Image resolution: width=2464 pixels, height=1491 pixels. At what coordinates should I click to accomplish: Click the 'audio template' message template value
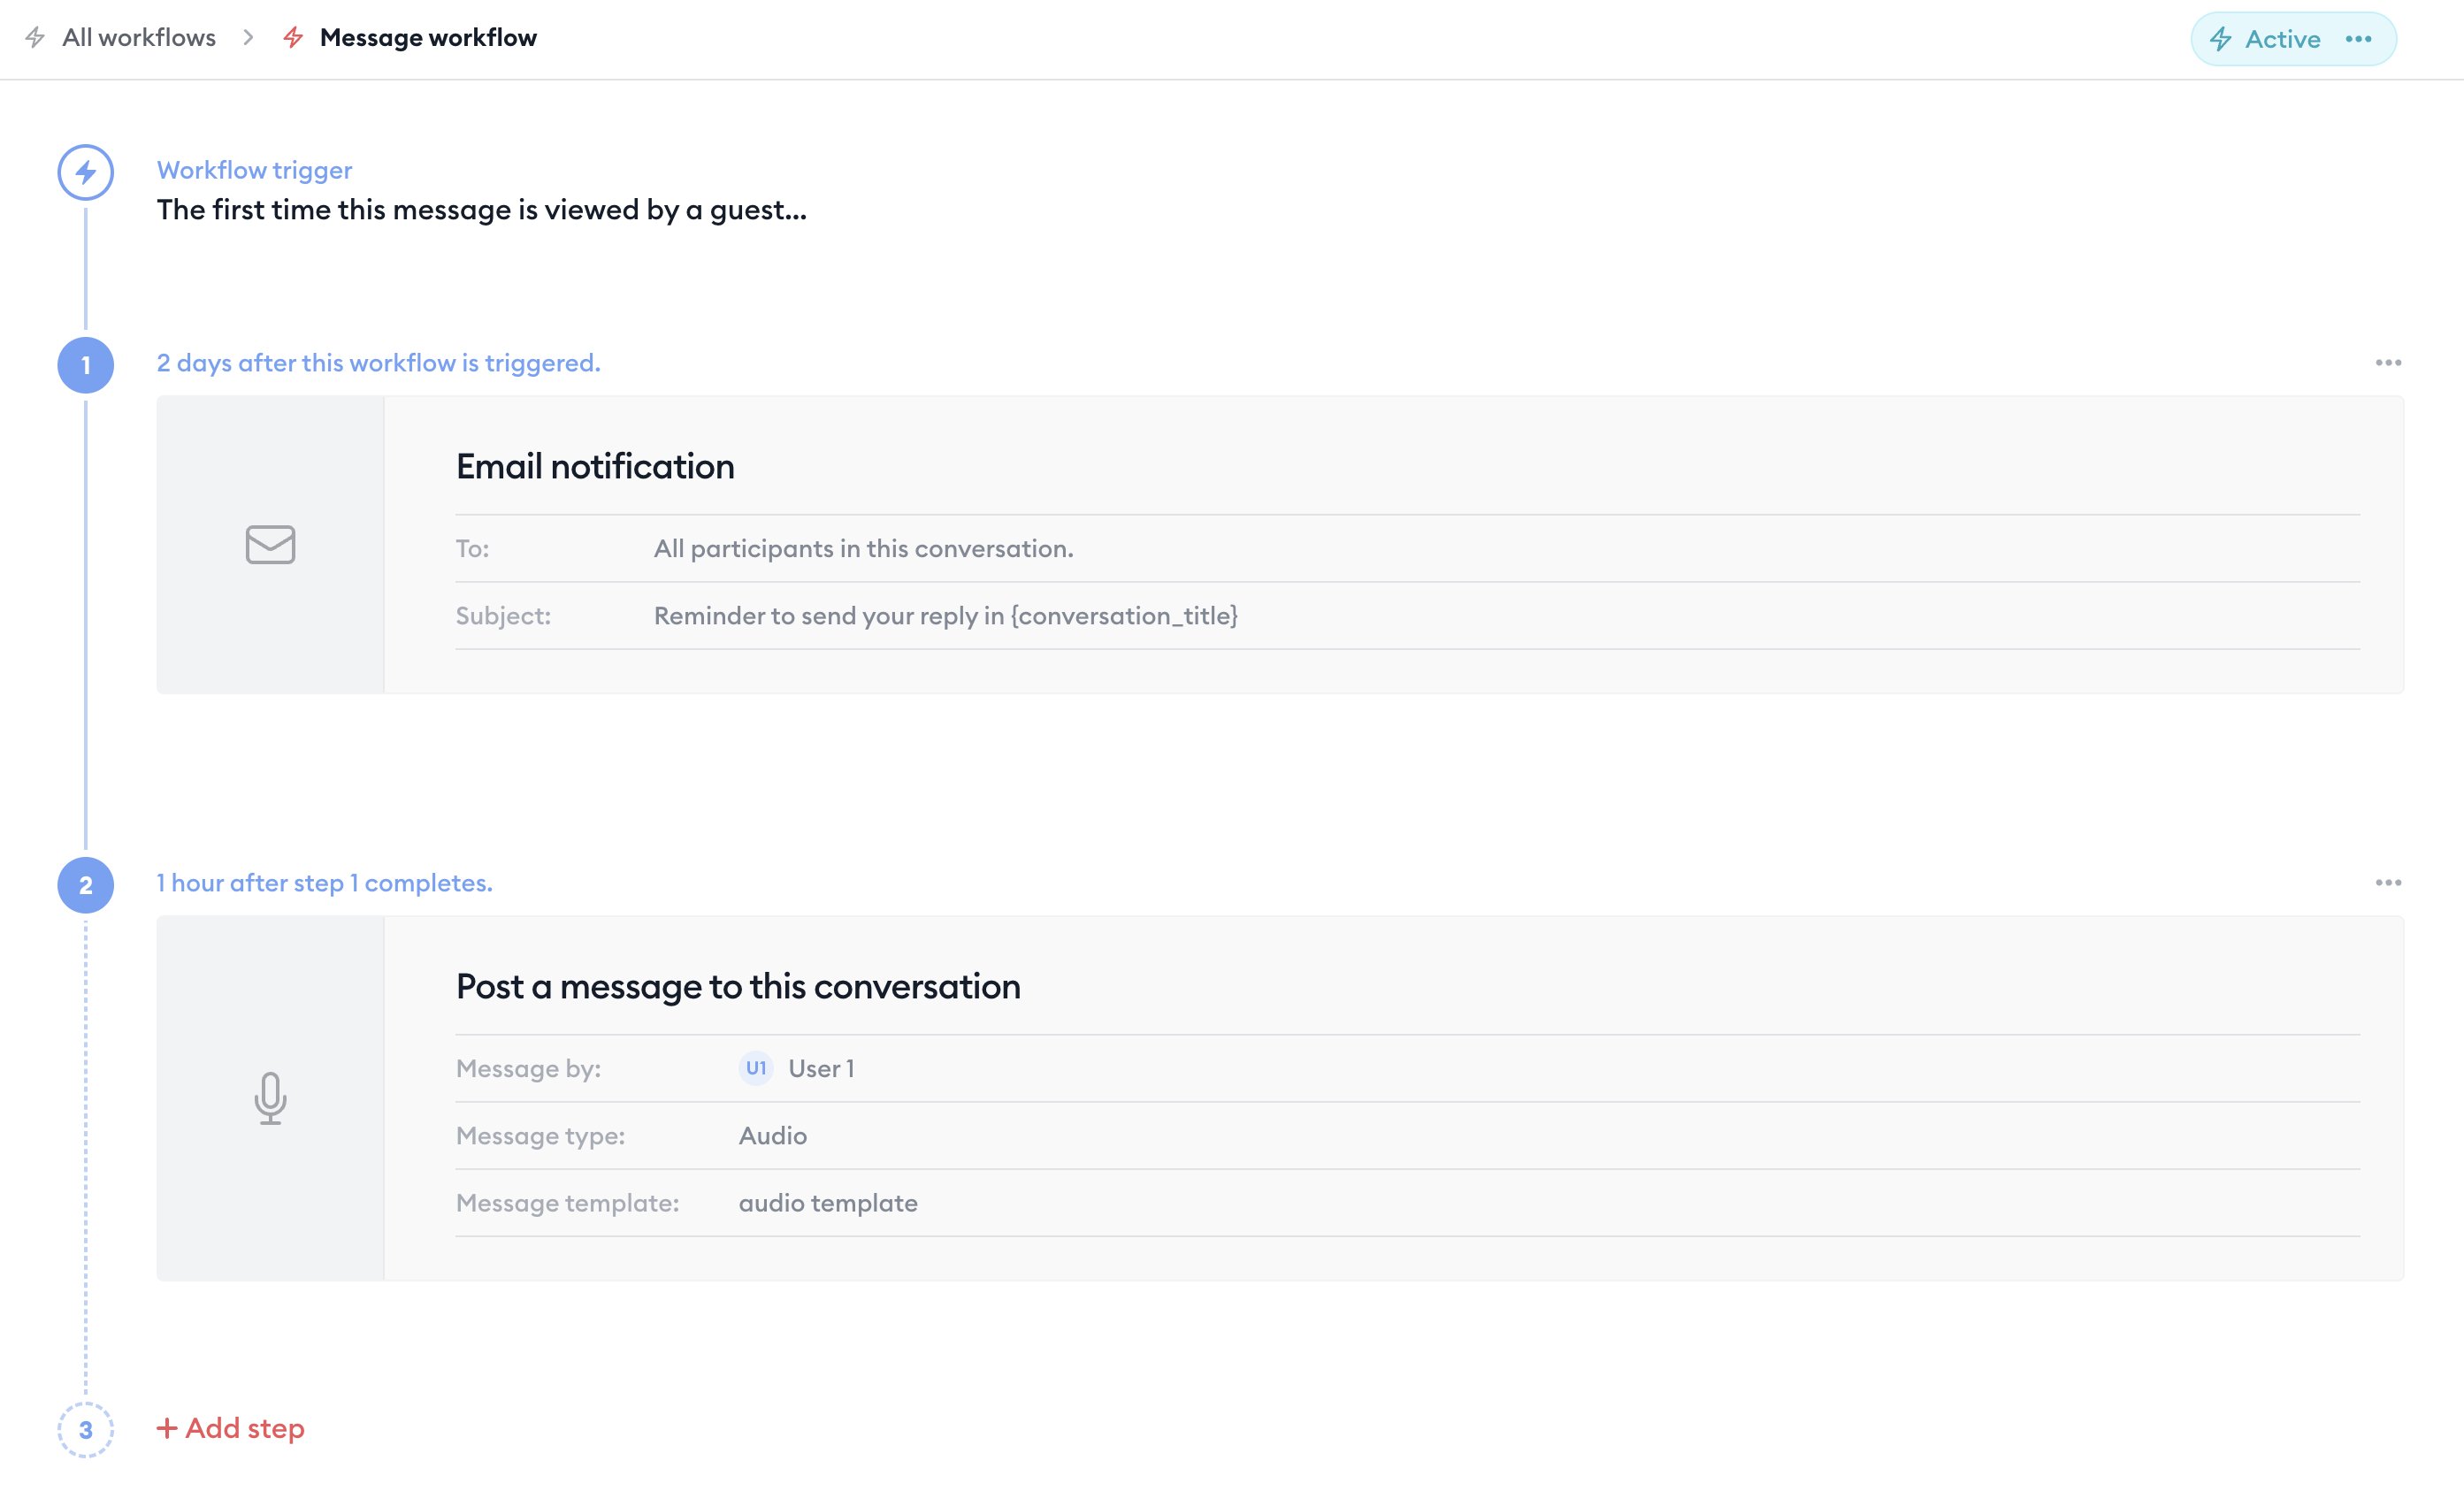point(828,1203)
